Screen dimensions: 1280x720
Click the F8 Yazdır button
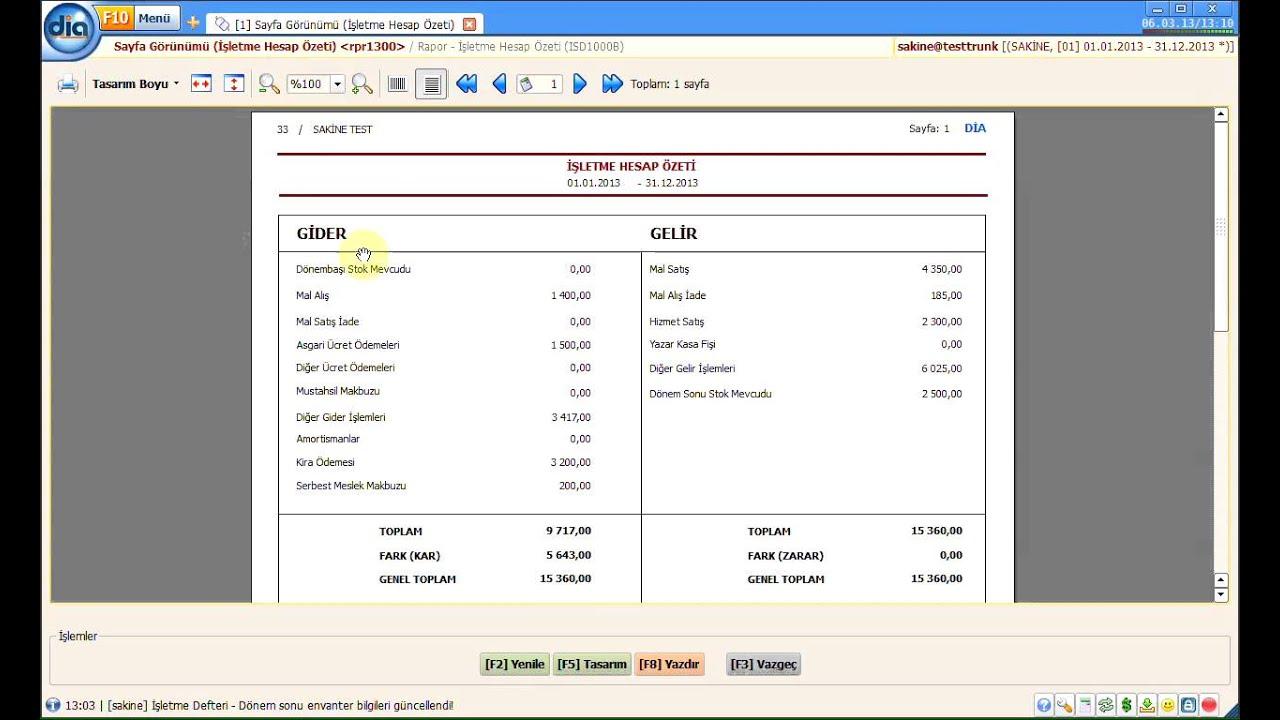(x=669, y=664)
